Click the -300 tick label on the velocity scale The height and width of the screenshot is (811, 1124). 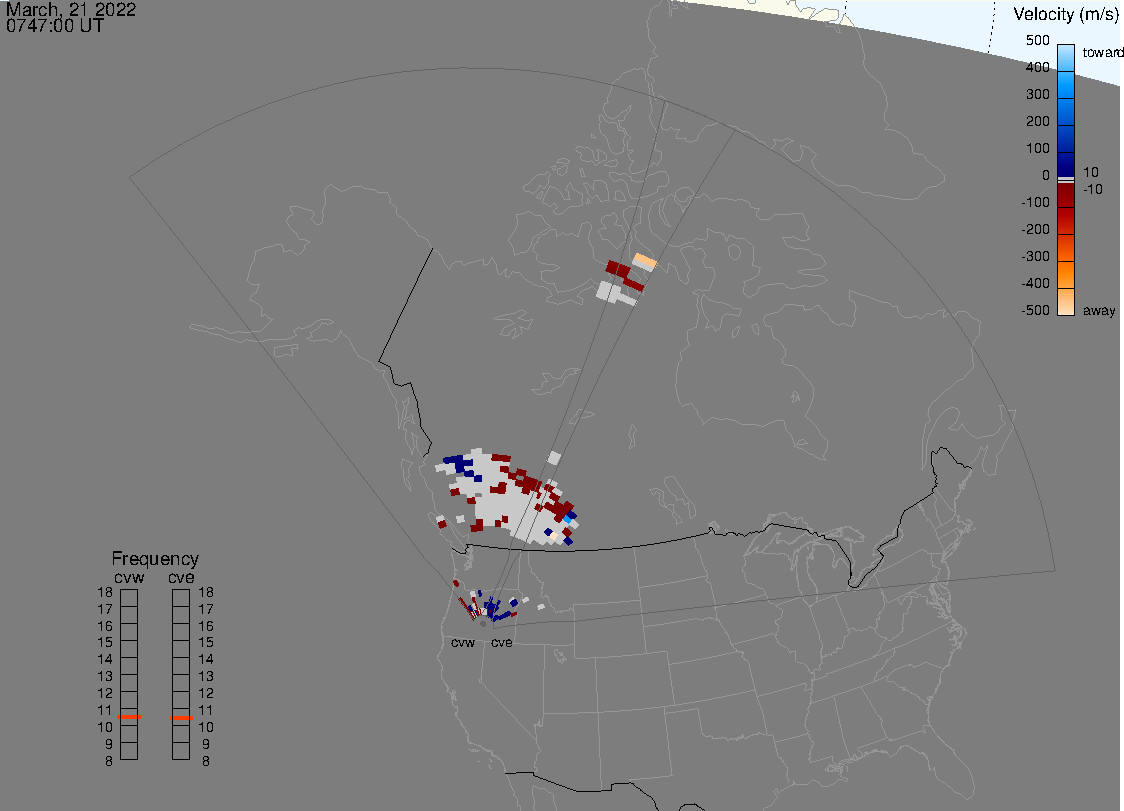[x=1035, y=256]
